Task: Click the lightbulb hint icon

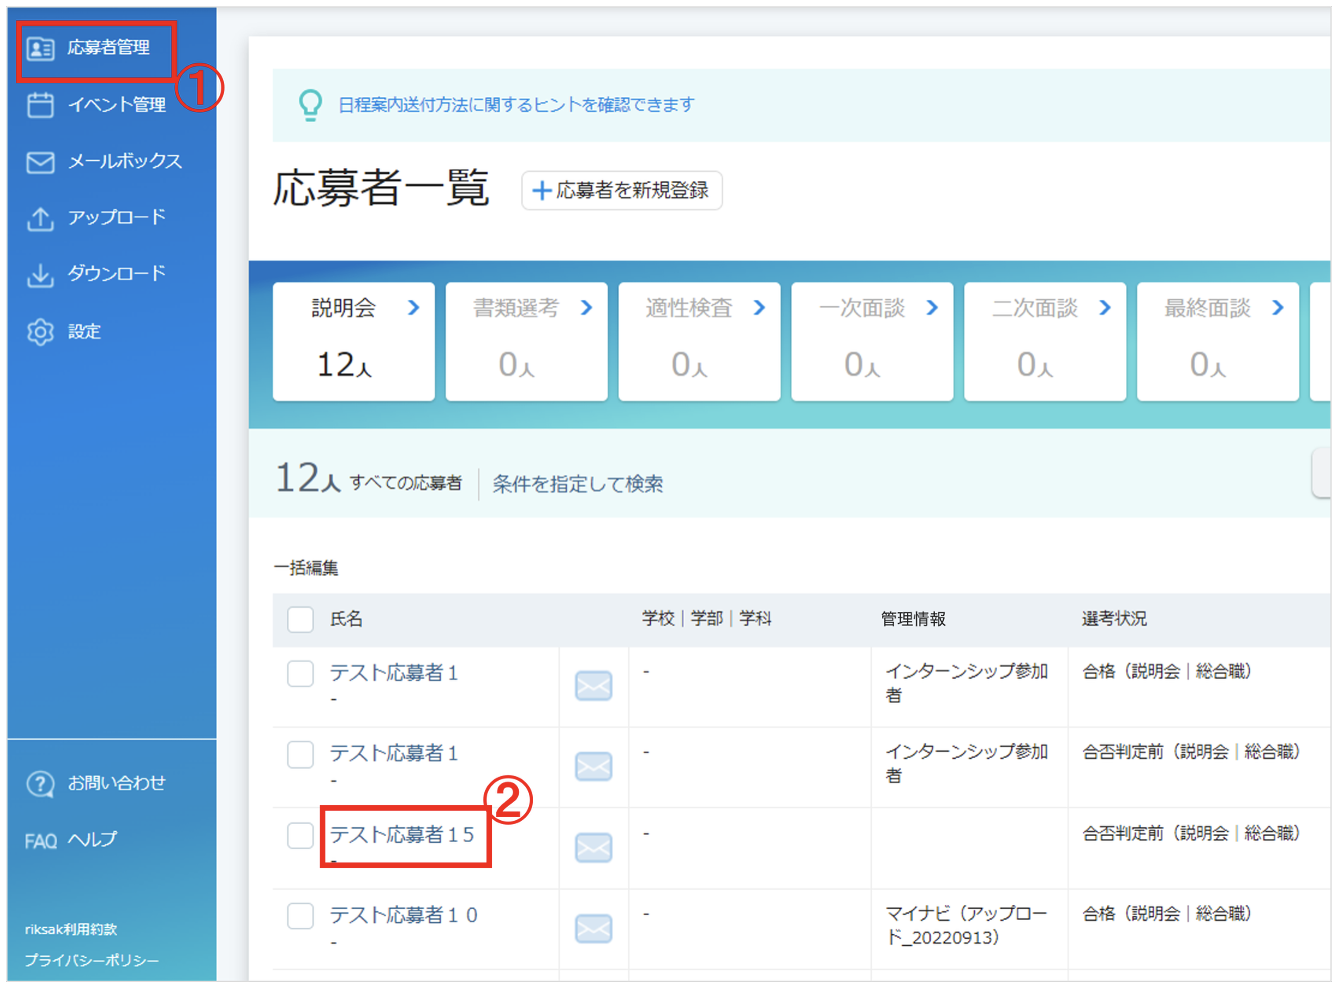Action: click(311, 105)
